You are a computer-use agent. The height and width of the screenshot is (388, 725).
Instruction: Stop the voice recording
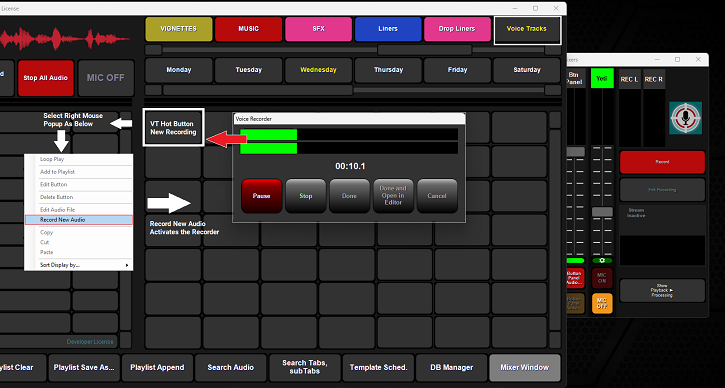[x=306, y=196]
